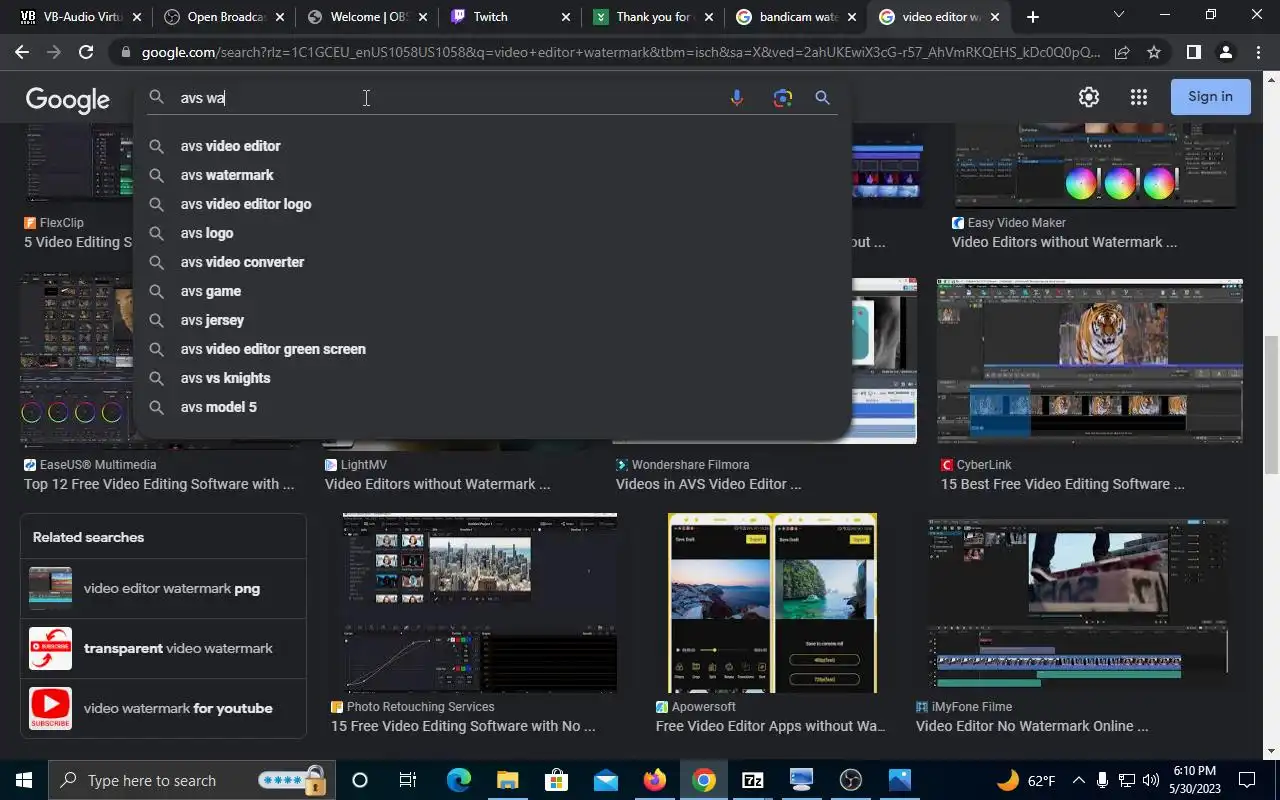Viewport: 1280px width, 800px height.
Task: Click the voice search microphone icon
Action: pos(737,98)
